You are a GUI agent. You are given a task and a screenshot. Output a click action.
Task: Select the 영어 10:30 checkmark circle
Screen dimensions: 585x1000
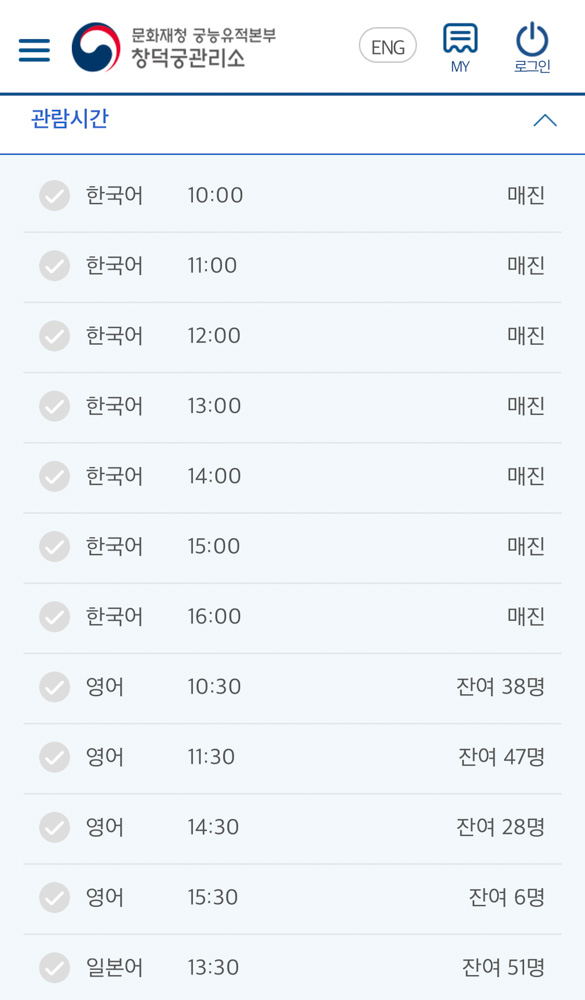[54, 687]
